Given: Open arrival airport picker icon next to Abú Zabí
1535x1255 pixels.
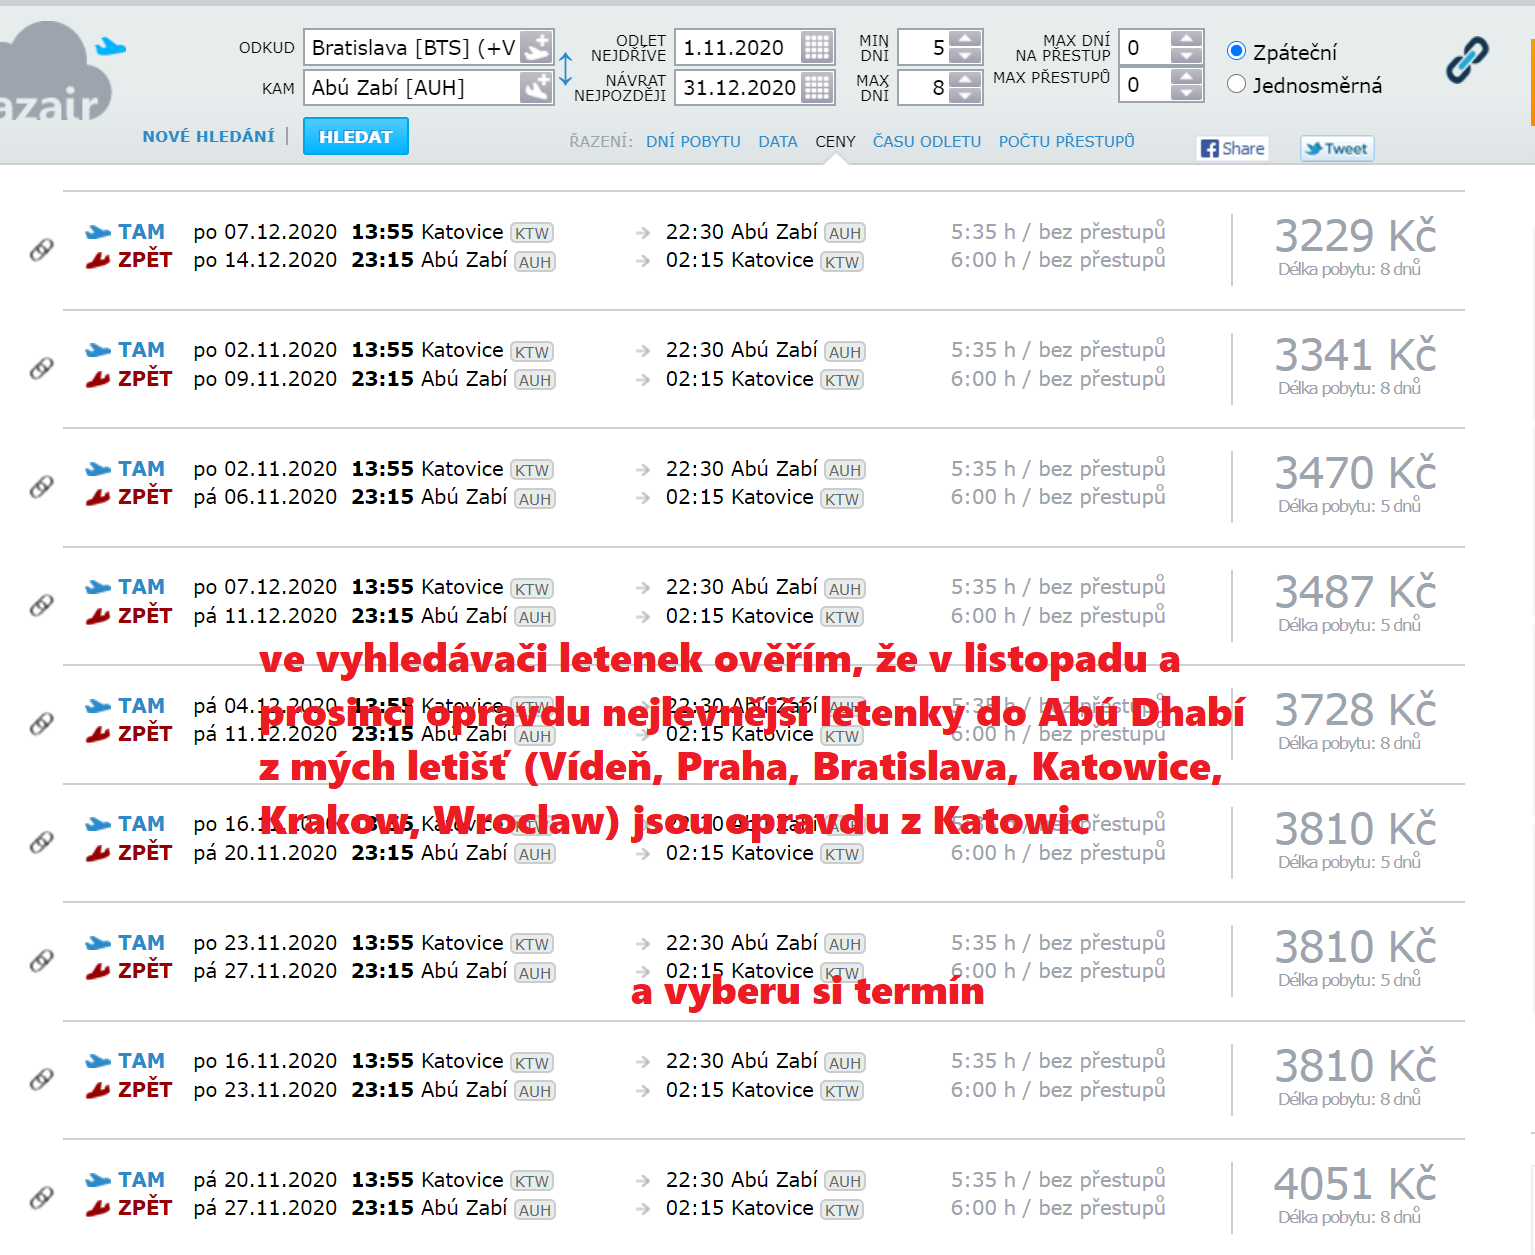Looking at the screenshot, I should (x=536, y=88).
